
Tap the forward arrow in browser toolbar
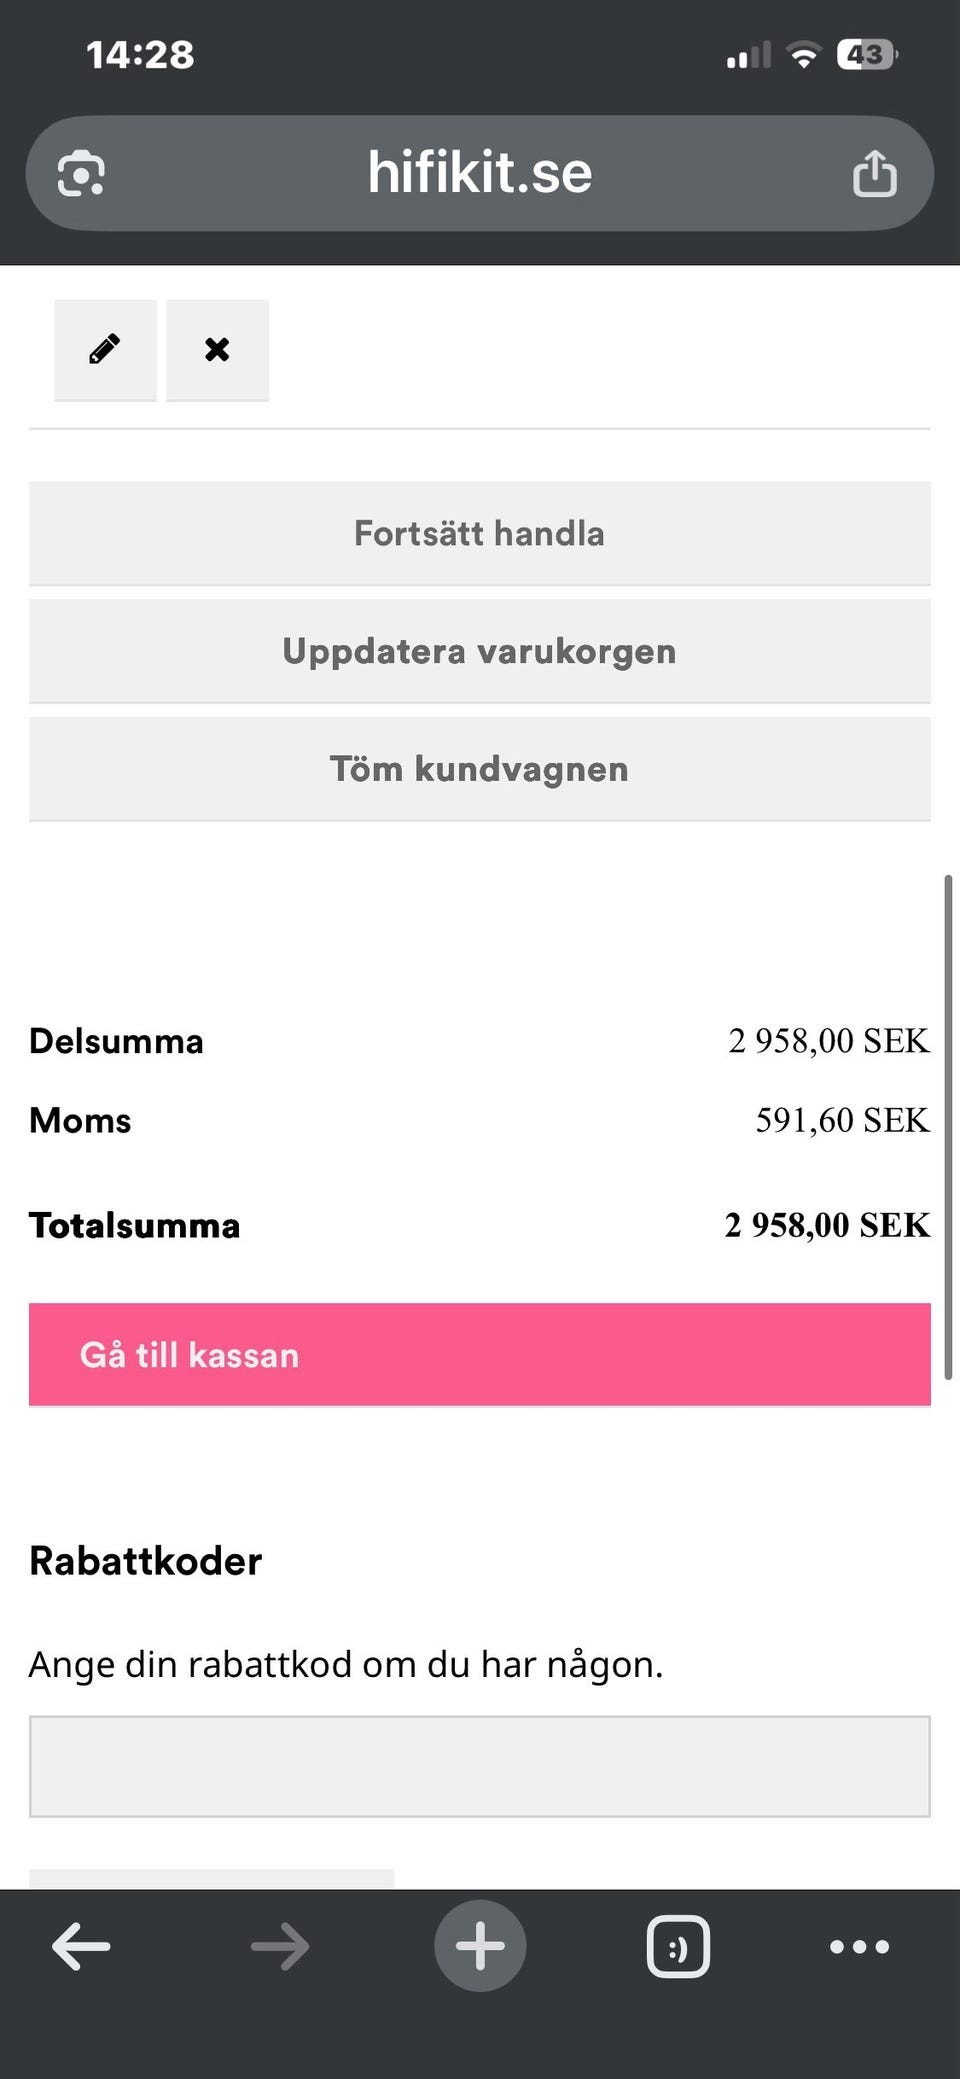[280, 1946]
